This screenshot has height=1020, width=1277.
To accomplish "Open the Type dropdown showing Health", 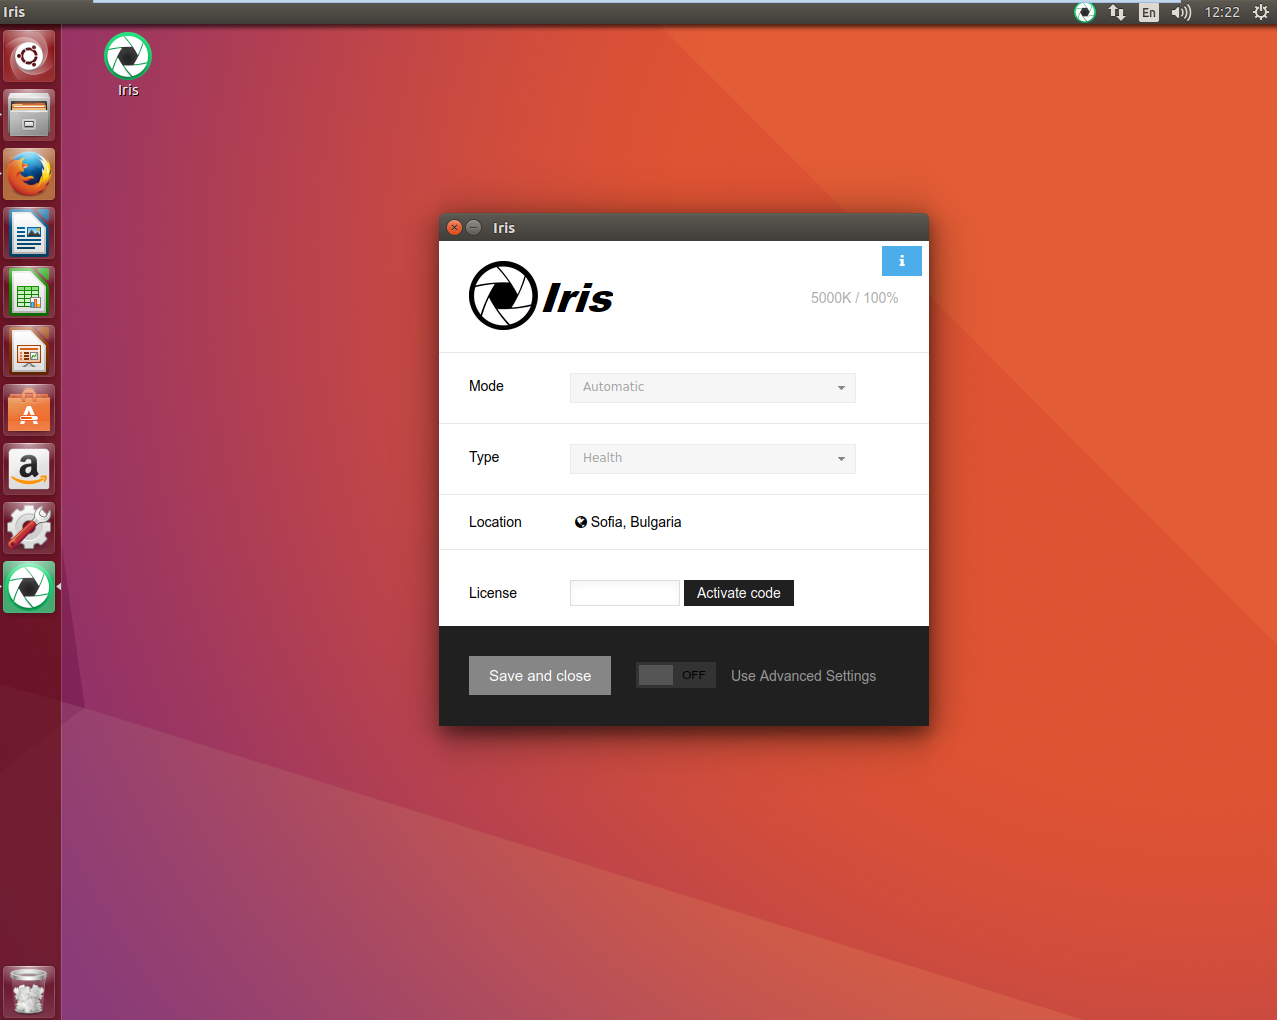I will (712, 458).
